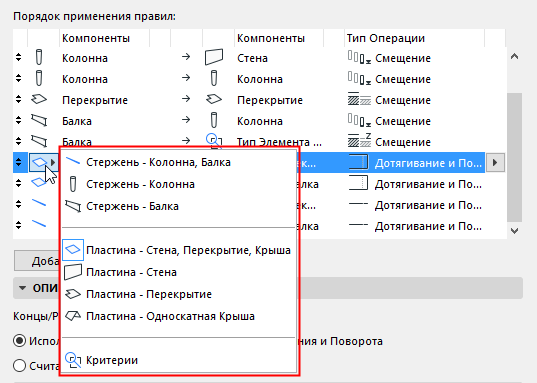Select the "Счита..." radio button
The image size is (537, 383).
click(x=20, y=366)
